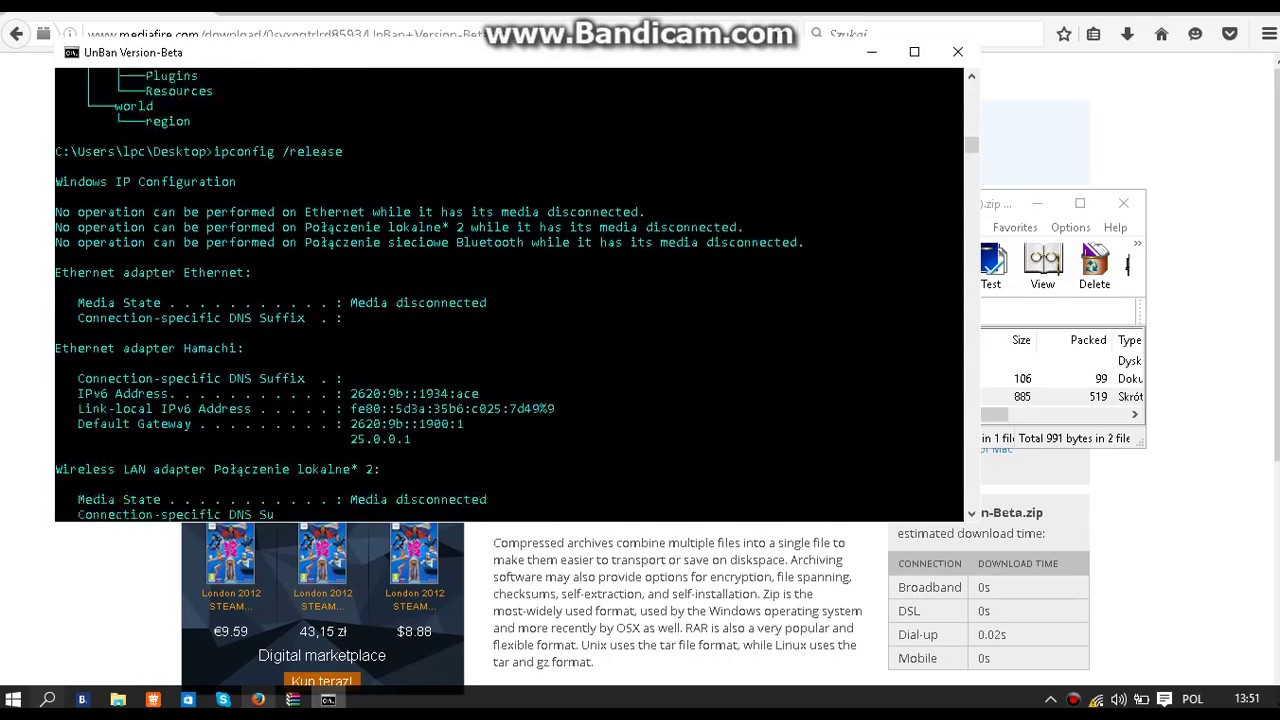
Task: Switch to WinRAR on the taskbar
Action: [293, 700]
